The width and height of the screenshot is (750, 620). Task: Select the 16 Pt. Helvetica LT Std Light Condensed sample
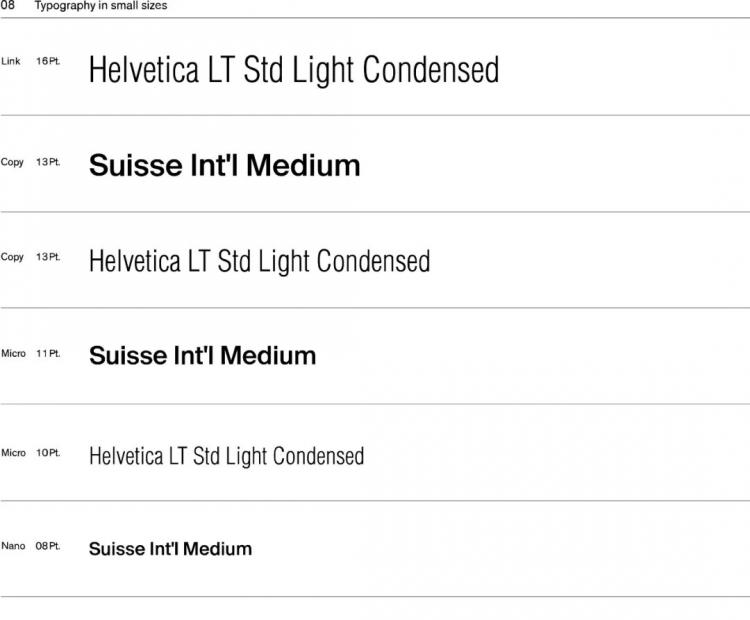294,70
